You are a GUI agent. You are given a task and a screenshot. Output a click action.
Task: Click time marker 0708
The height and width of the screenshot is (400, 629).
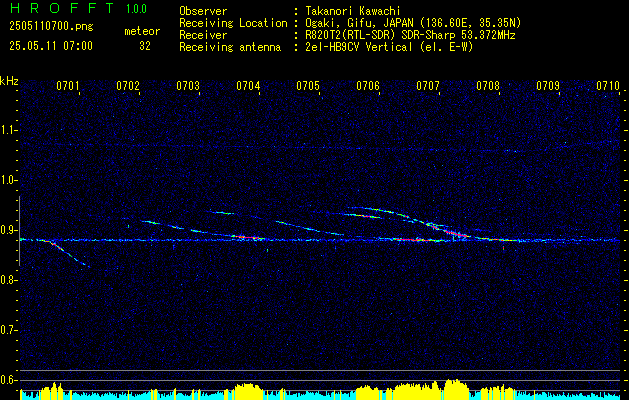[488, 85]
